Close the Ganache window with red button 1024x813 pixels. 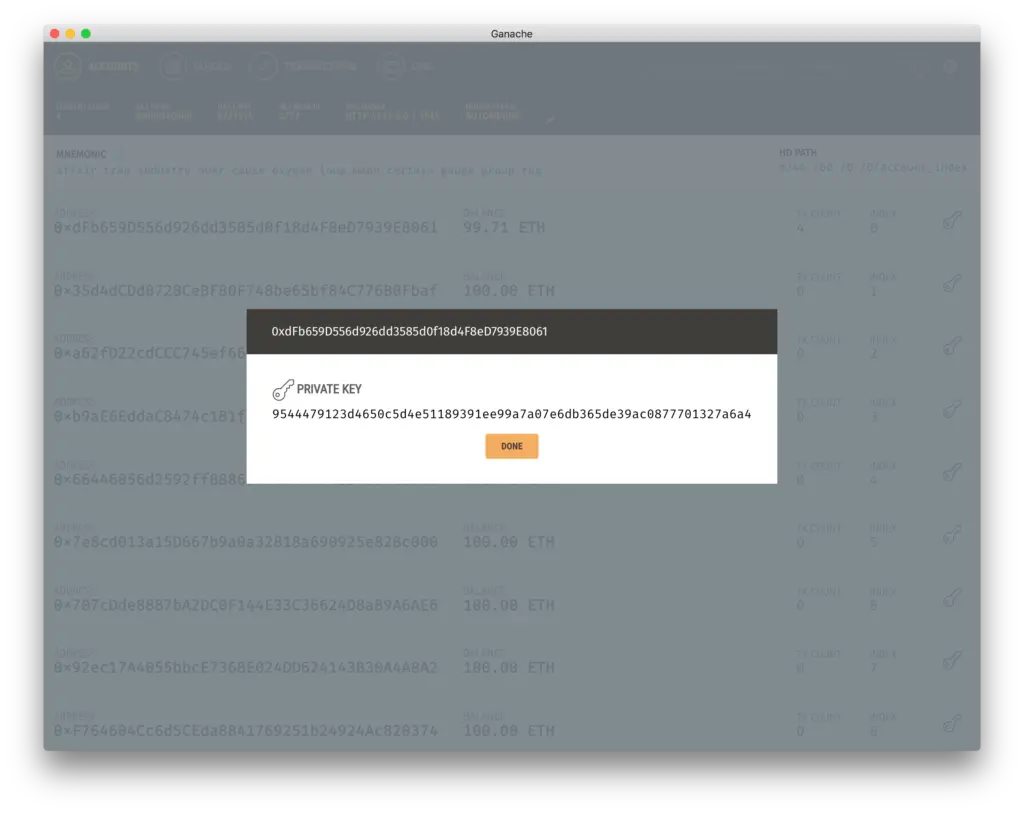[x=55, y=33]
